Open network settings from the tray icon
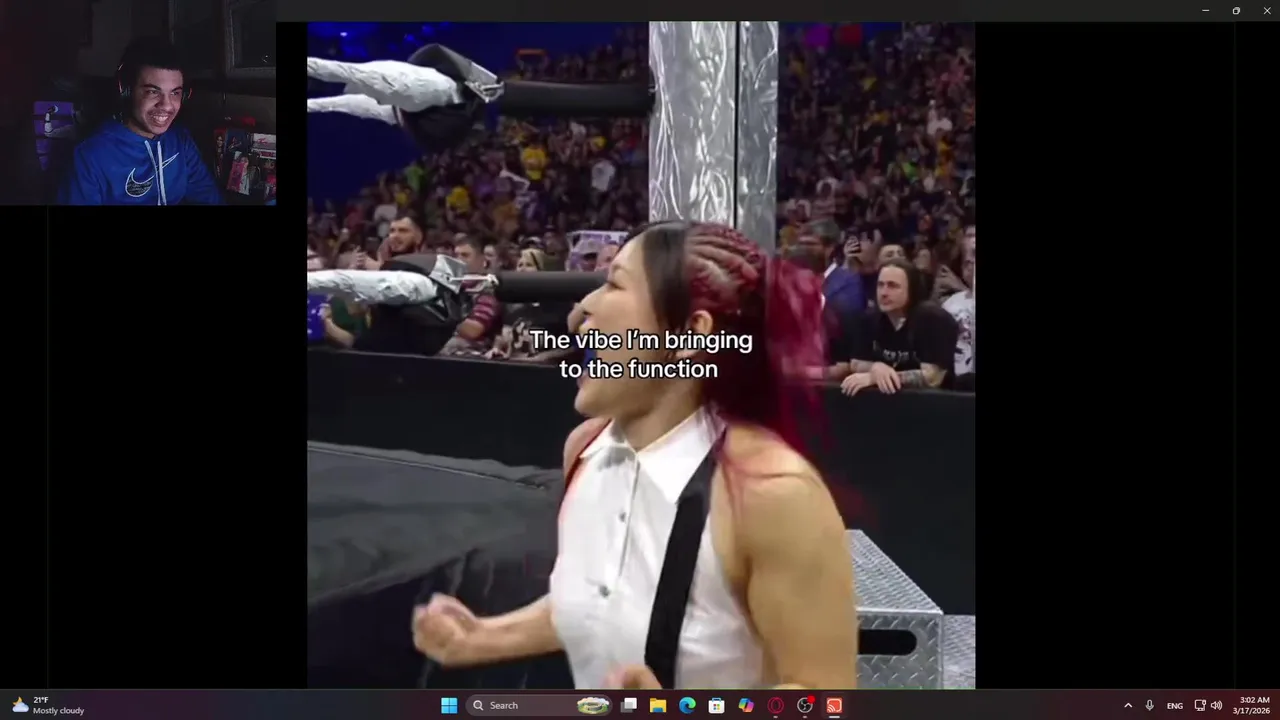Image resolution: width=1280 pixels, height=720 pixels. (1200, 705)
